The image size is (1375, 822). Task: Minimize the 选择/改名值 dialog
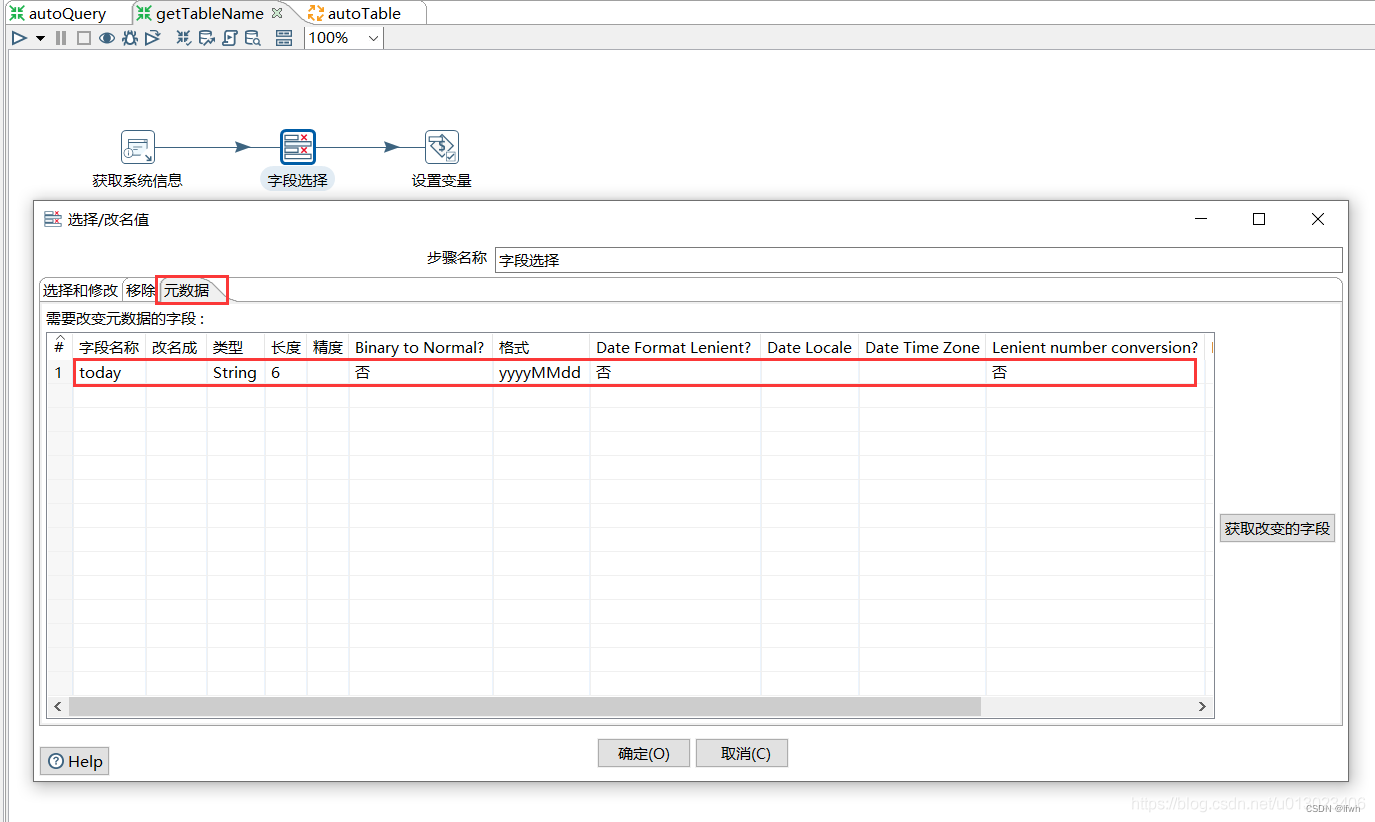1201,219
